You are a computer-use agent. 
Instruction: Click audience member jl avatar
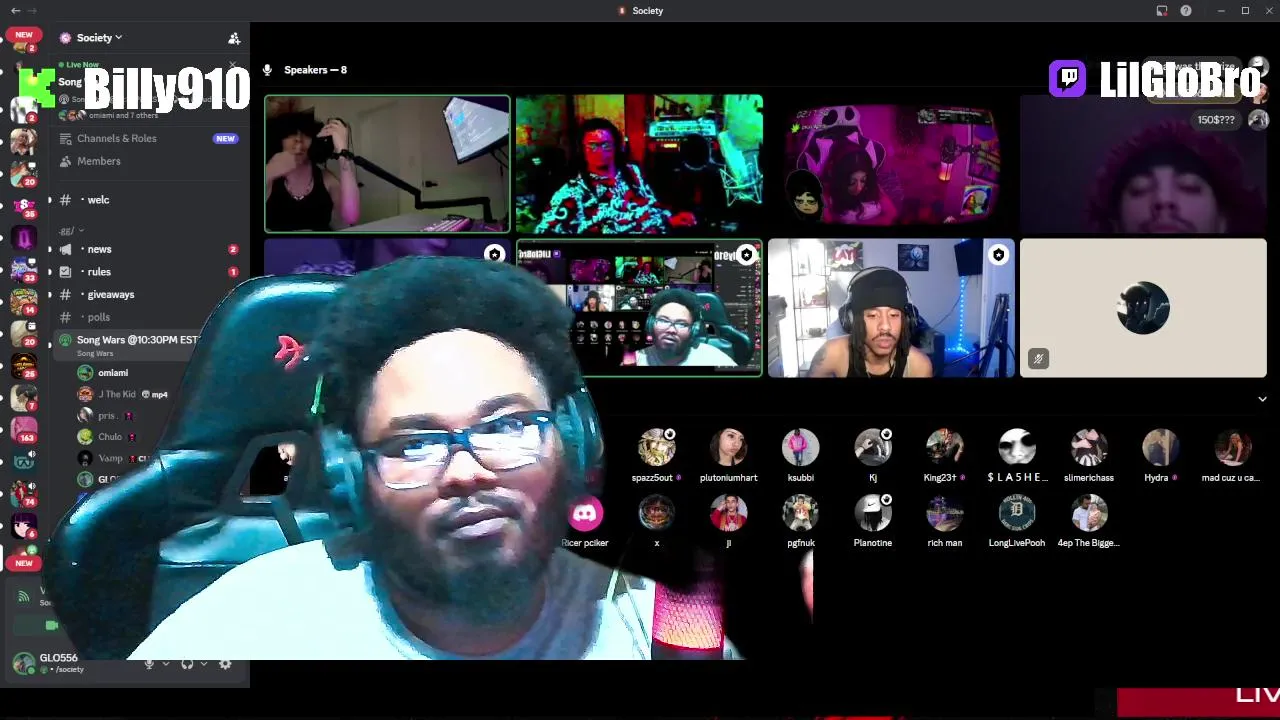point(729,514)
